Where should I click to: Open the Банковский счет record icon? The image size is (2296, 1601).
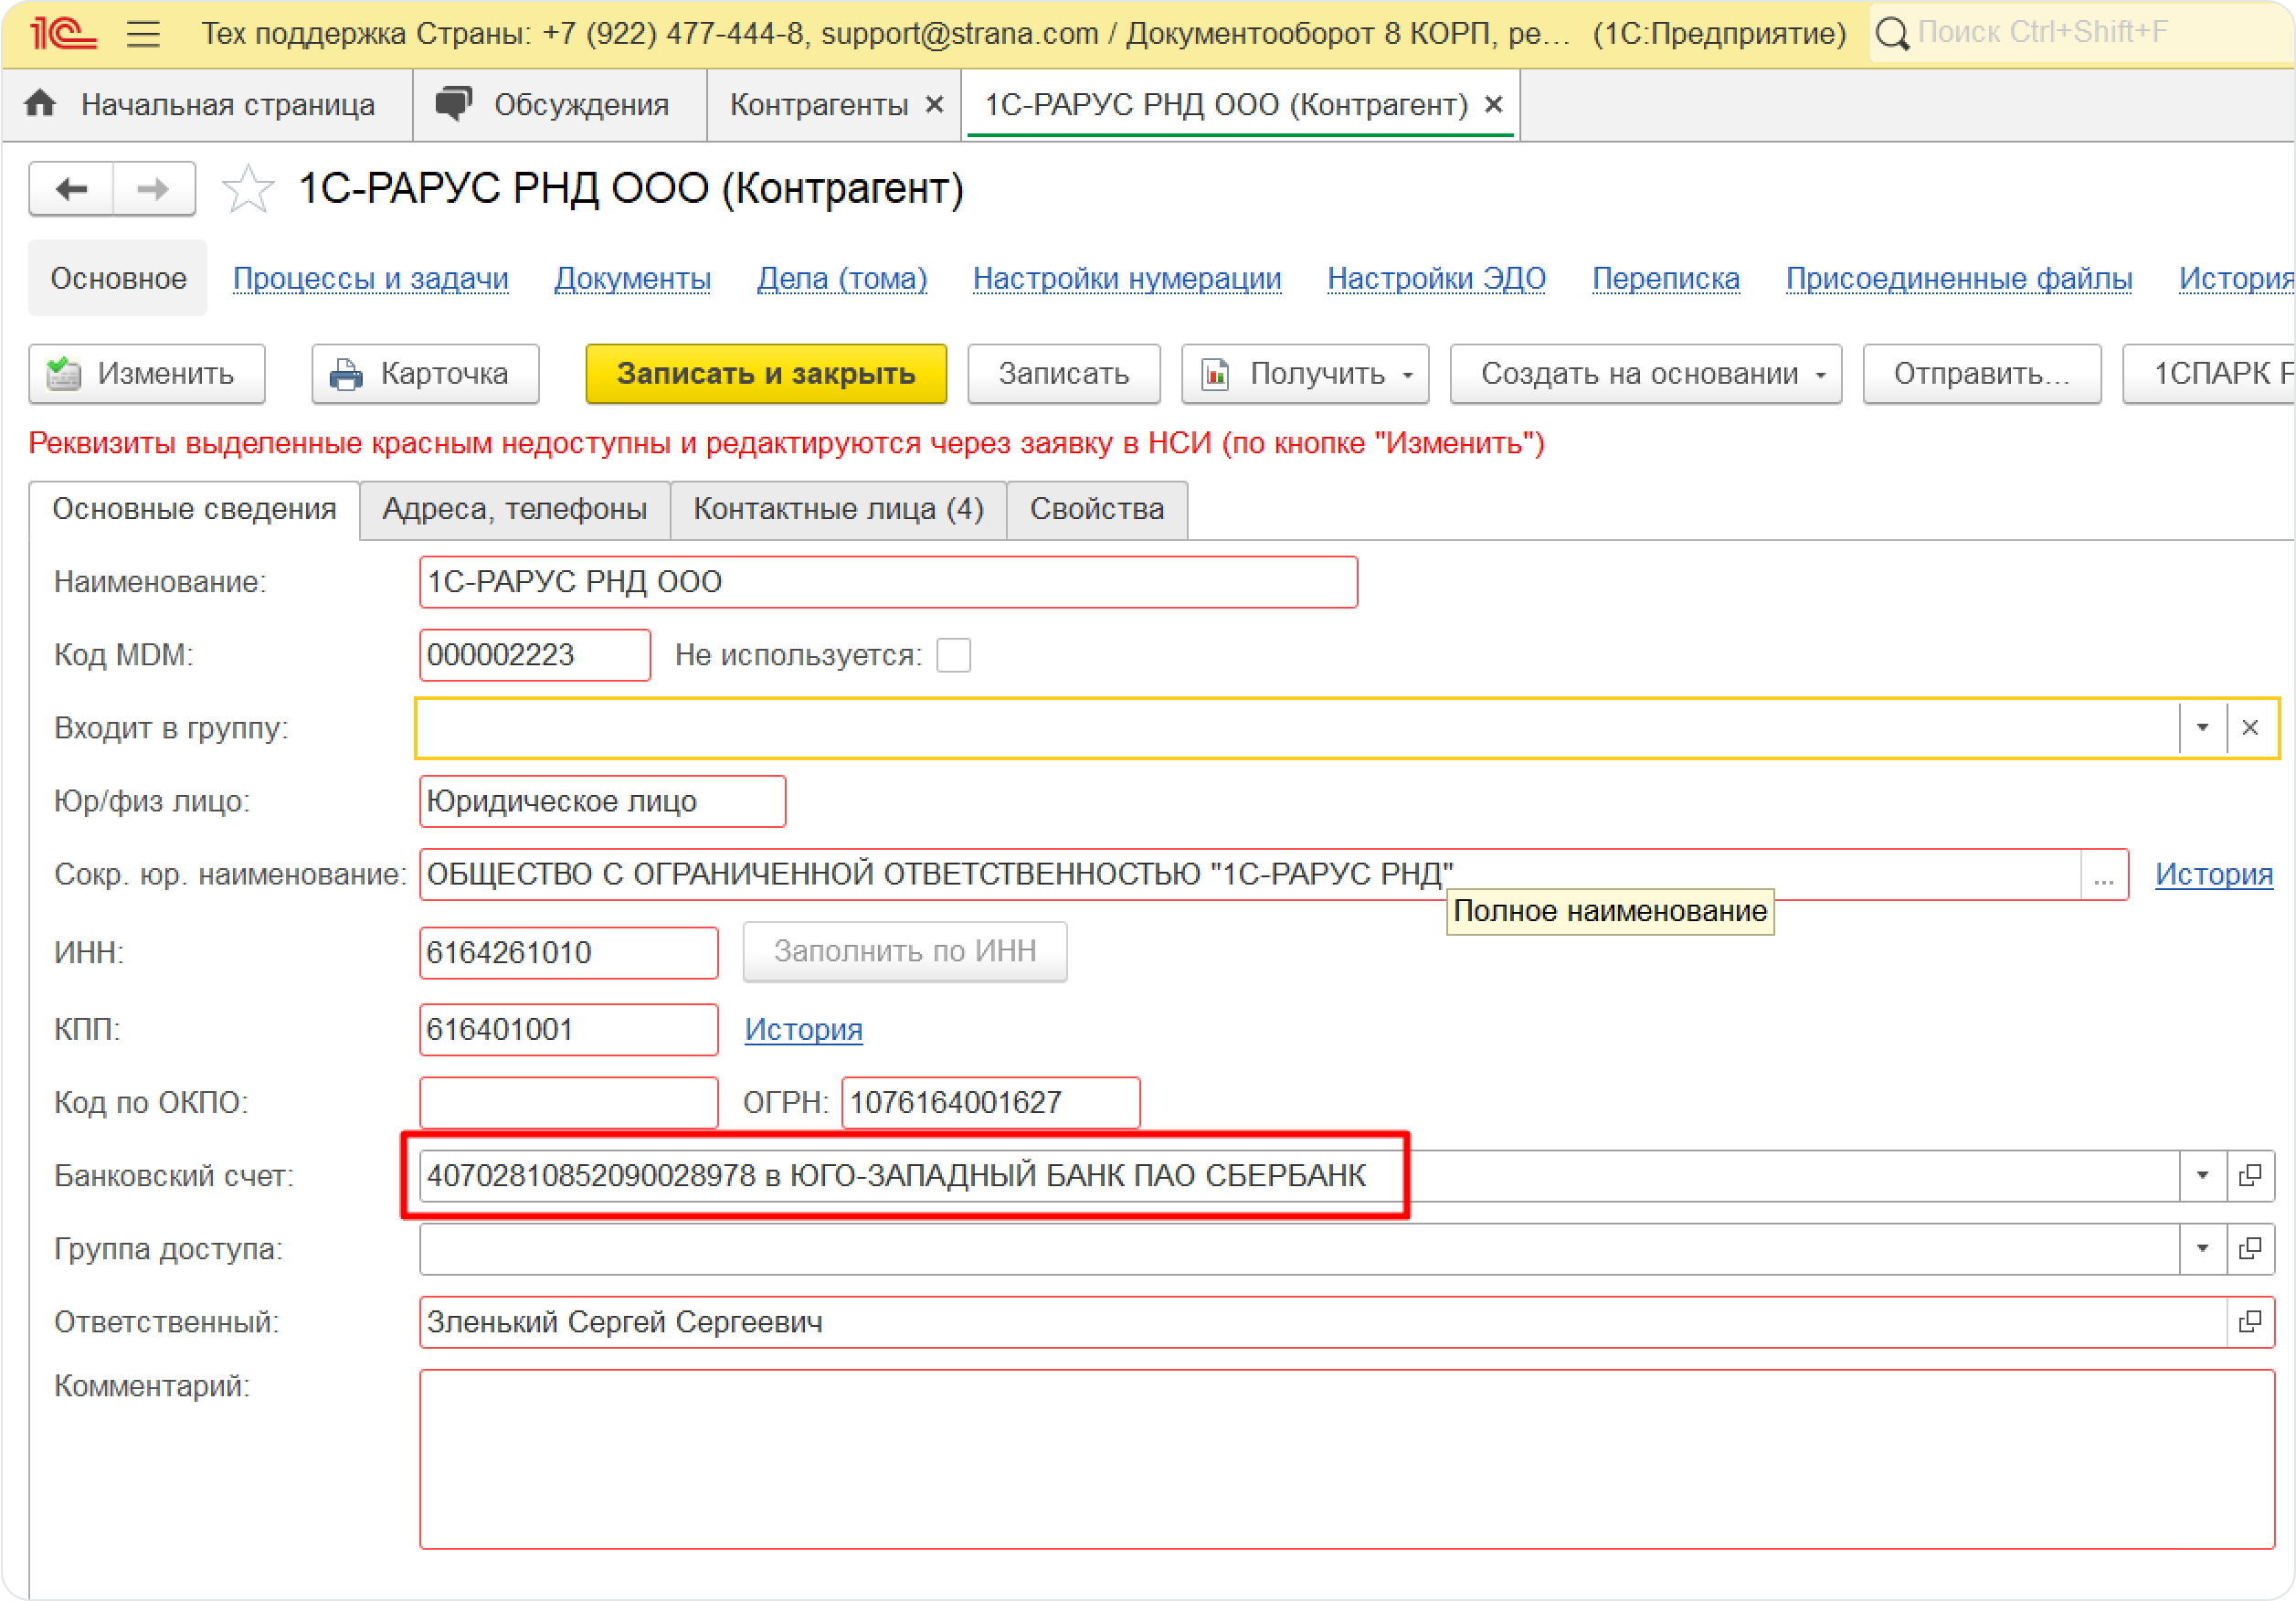2250,1175
